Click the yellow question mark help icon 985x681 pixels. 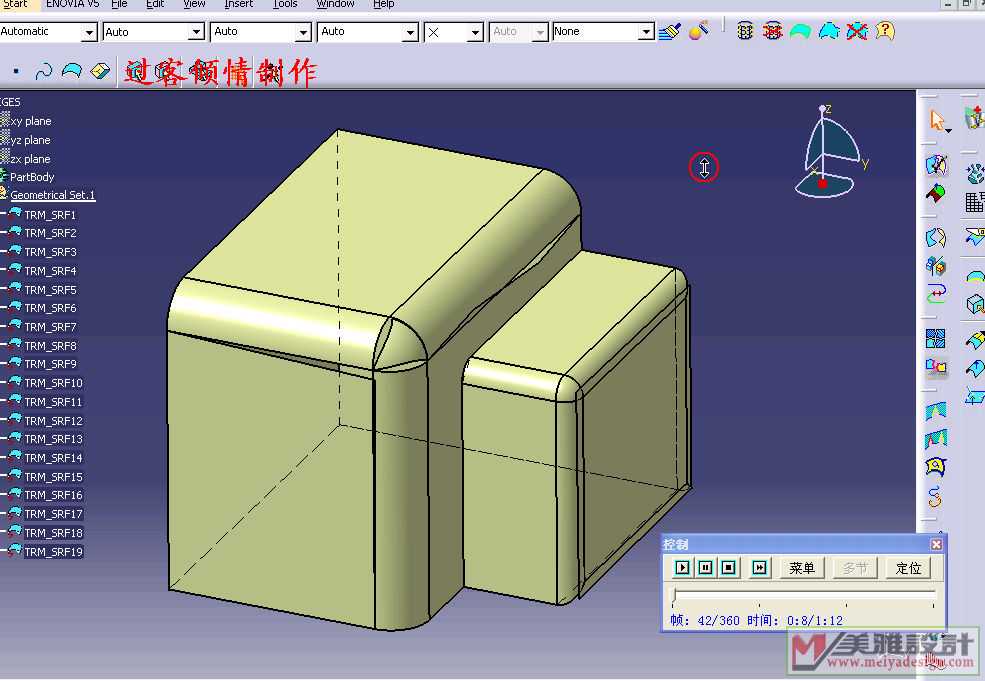point(885,31)
